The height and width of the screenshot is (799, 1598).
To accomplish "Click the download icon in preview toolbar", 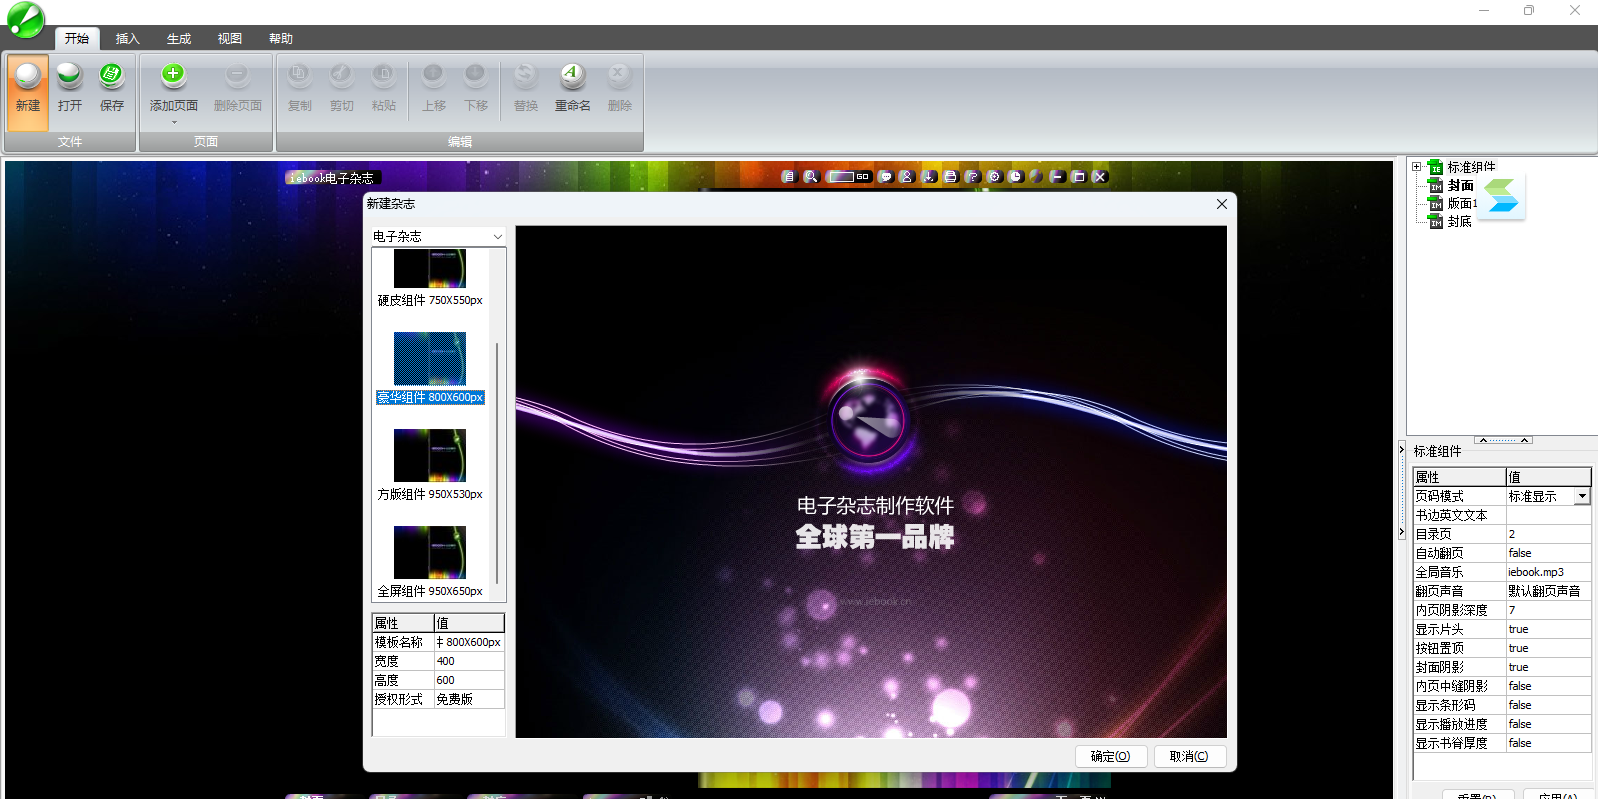I will tap(929, 176).
